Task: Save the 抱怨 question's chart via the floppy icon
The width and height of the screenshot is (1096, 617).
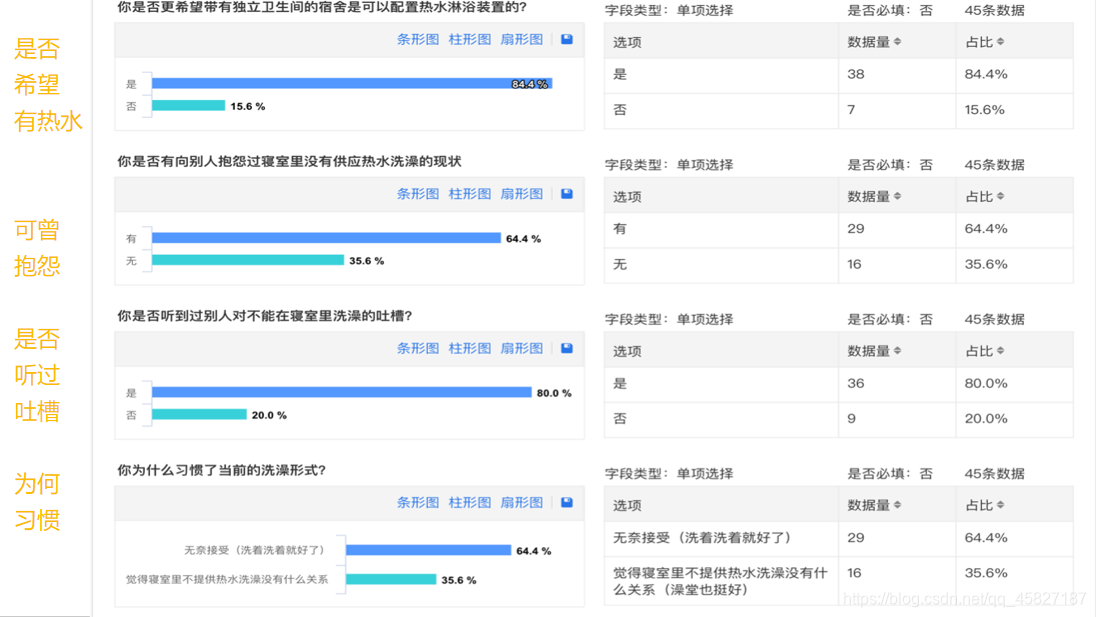Action: pos(566,194)
